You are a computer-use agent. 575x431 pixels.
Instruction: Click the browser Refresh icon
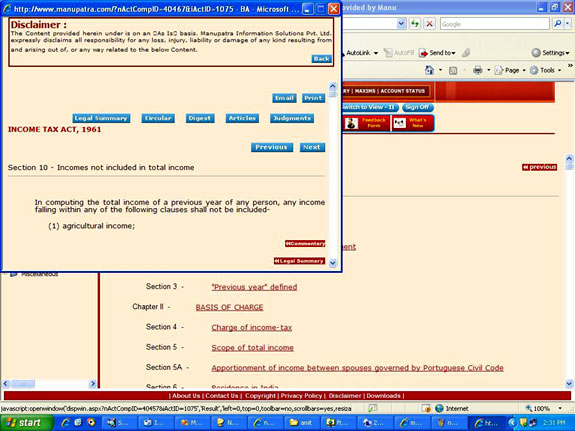tap(415, 24)
